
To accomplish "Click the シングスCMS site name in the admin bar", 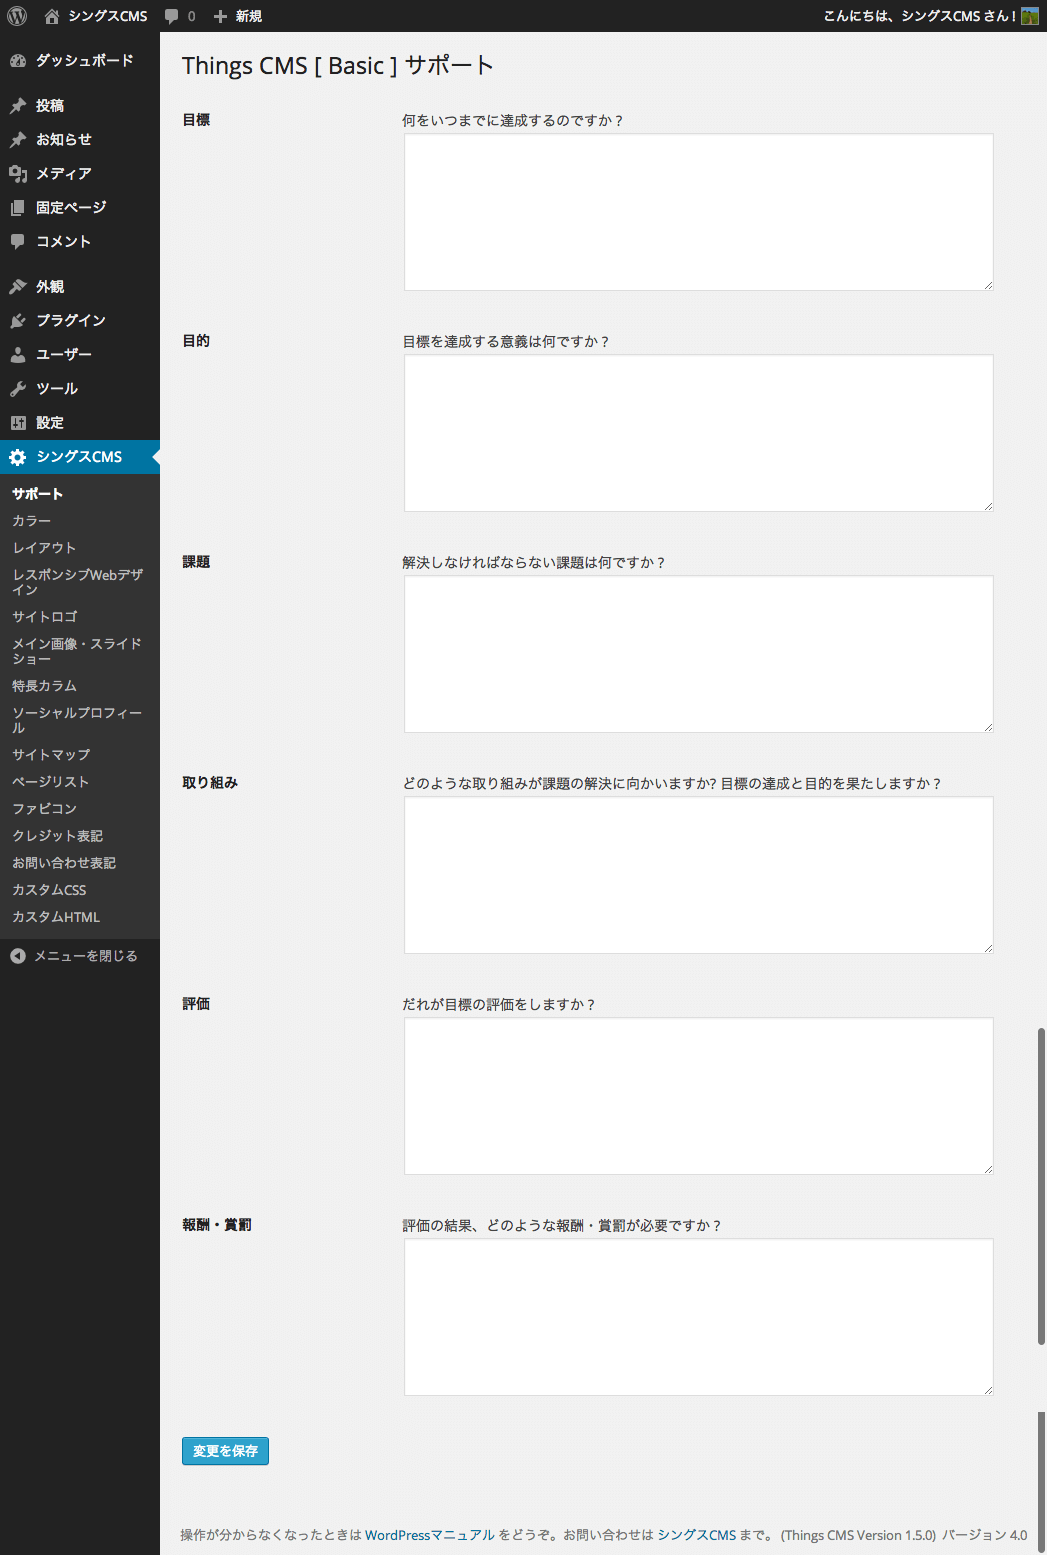I will point(108,16).
